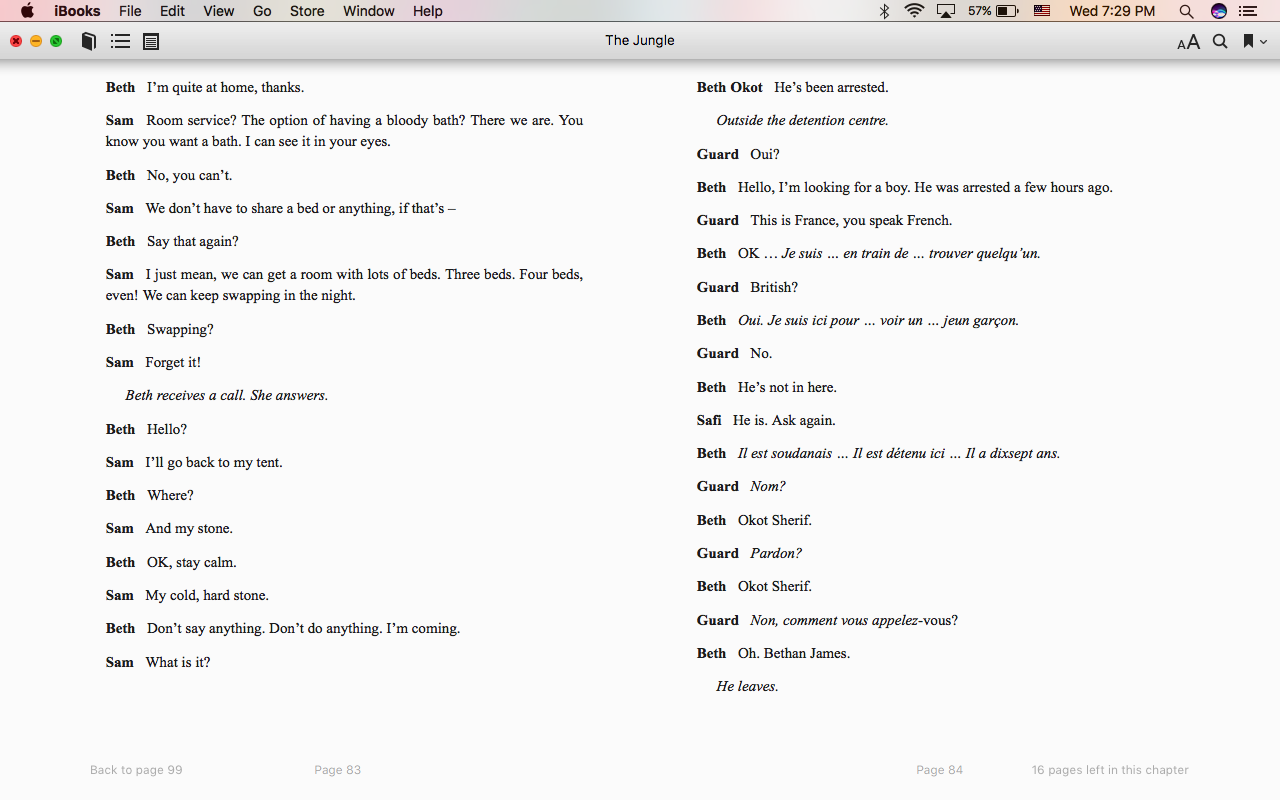Click the line 'British?'
Screen dimensions: 1280x800
pos(774,288)
